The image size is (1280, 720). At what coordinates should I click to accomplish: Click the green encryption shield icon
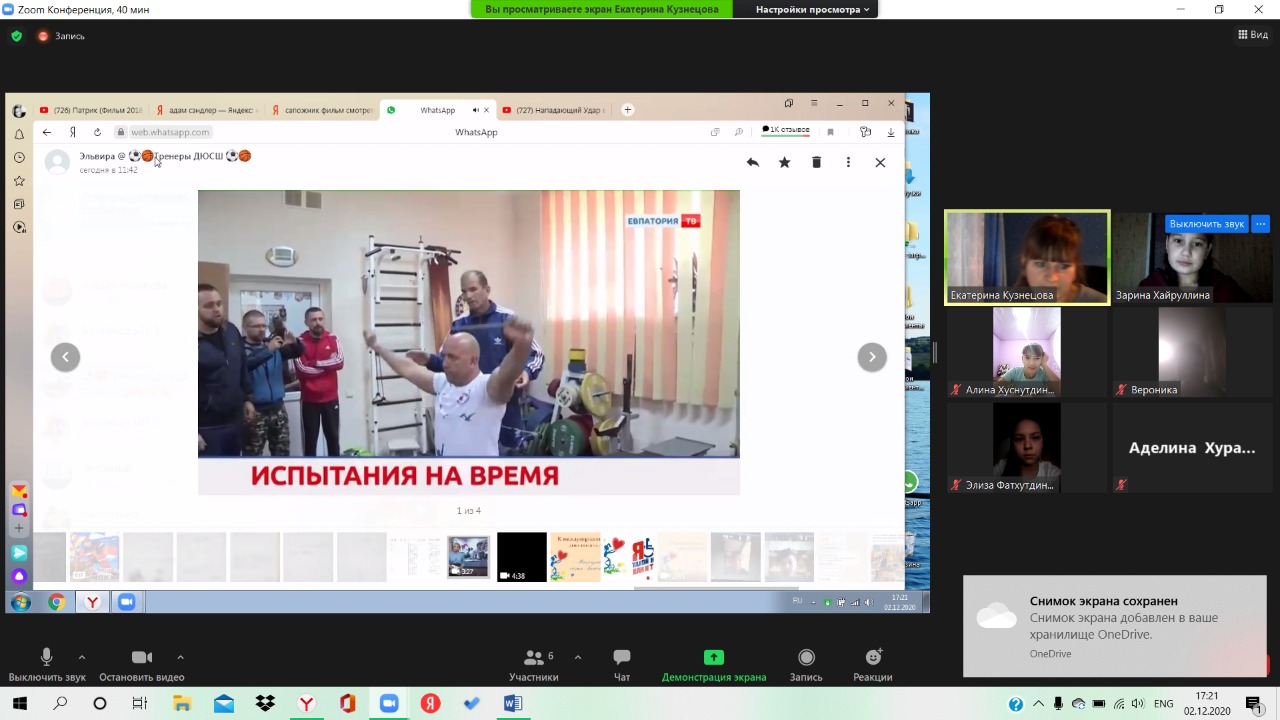tap(16, 36)
